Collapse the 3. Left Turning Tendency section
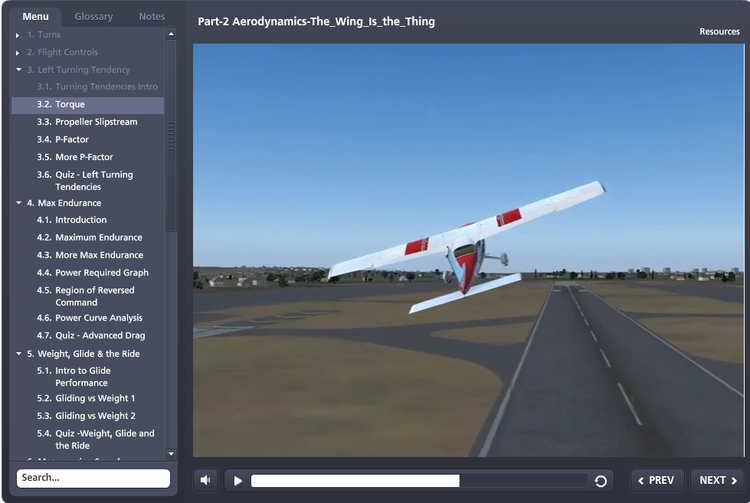This screenshot has height=503, width=750. pos(19,70)
